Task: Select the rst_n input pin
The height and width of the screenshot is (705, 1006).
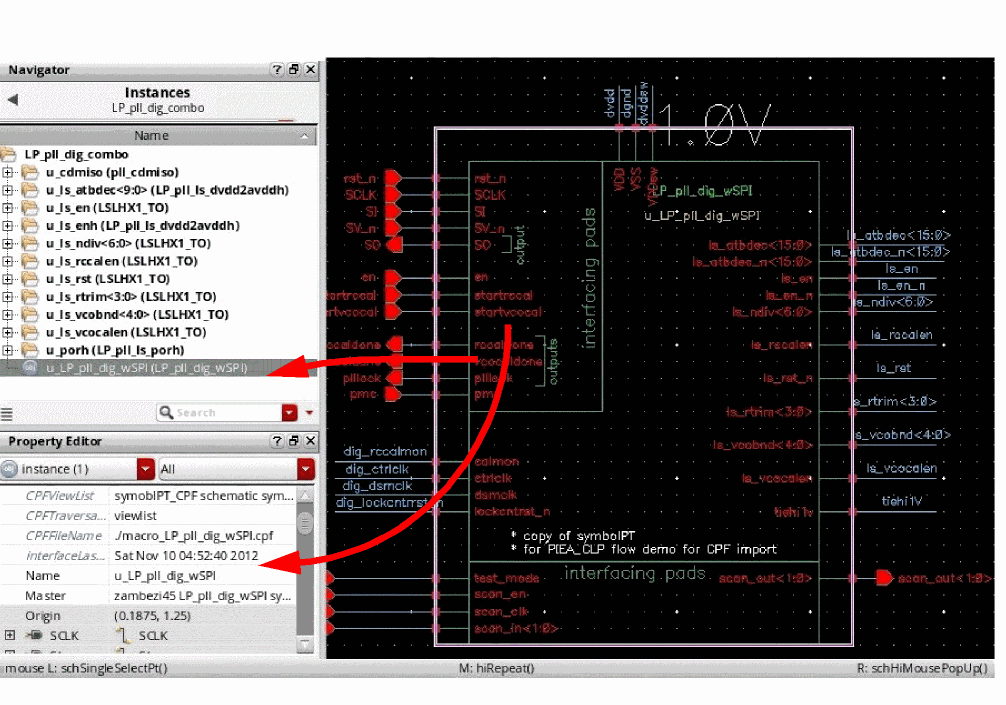Action: coord(393,178)
